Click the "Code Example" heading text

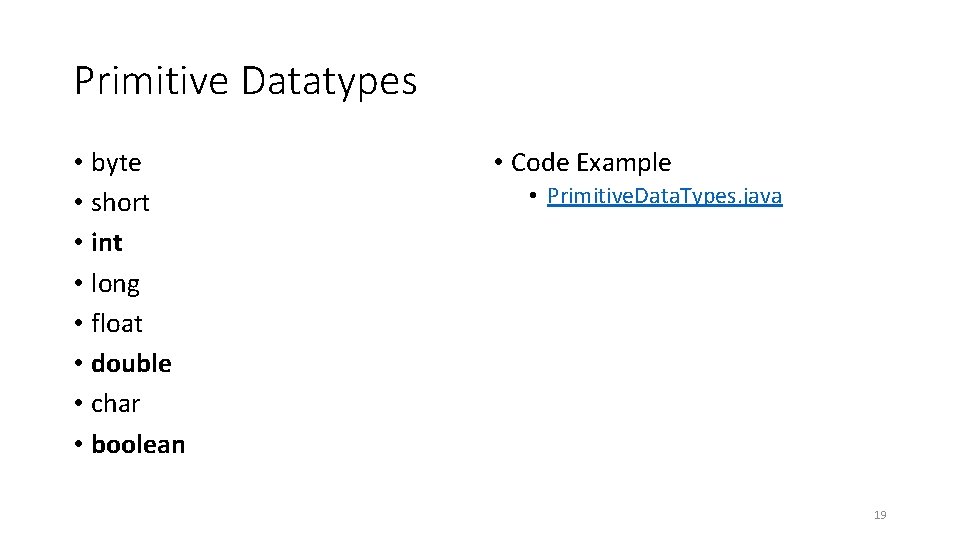(591, 163)
